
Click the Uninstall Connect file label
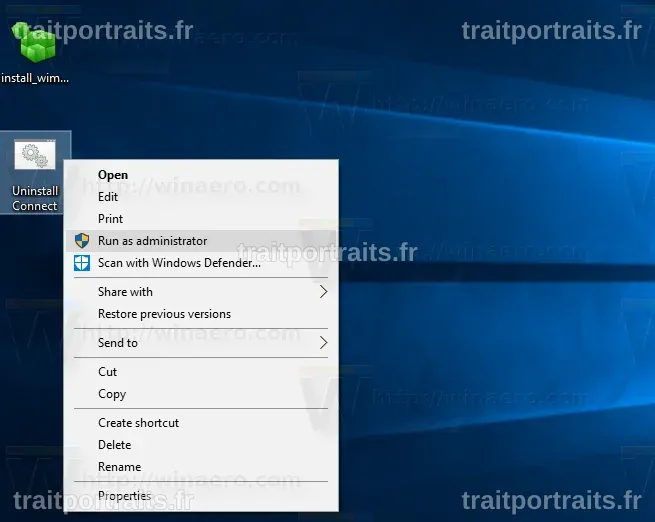click(35, 198)
